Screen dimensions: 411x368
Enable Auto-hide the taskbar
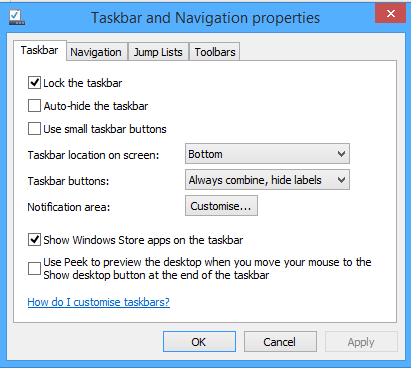pyautogui.click(x=34, y=106)
